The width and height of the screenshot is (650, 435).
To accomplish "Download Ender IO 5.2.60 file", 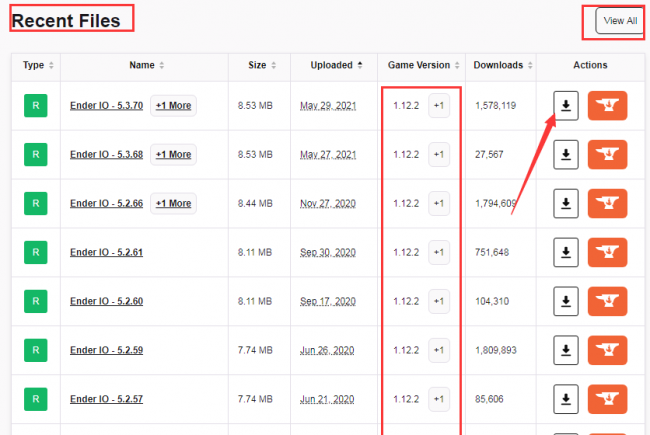I will [566, 301].
